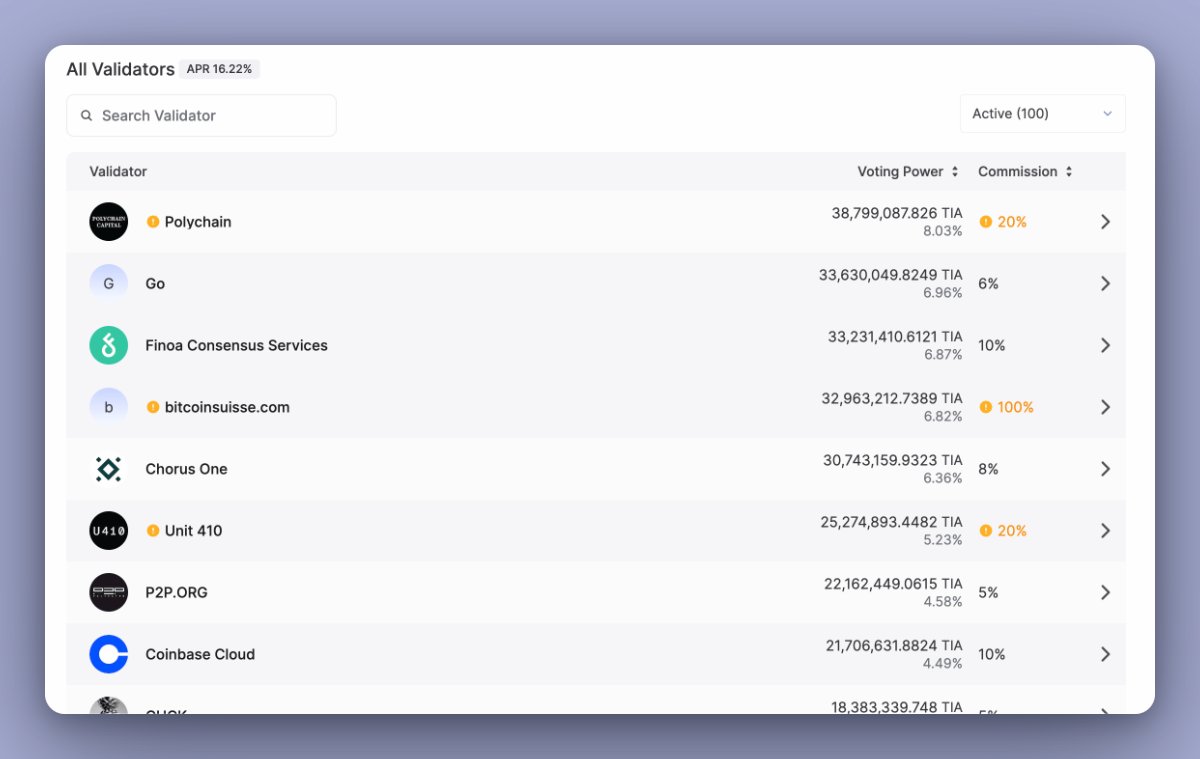Click voting power 32,963,212.7389 TIA
The height and width of the screenshot is (759, 1200).
892,398
